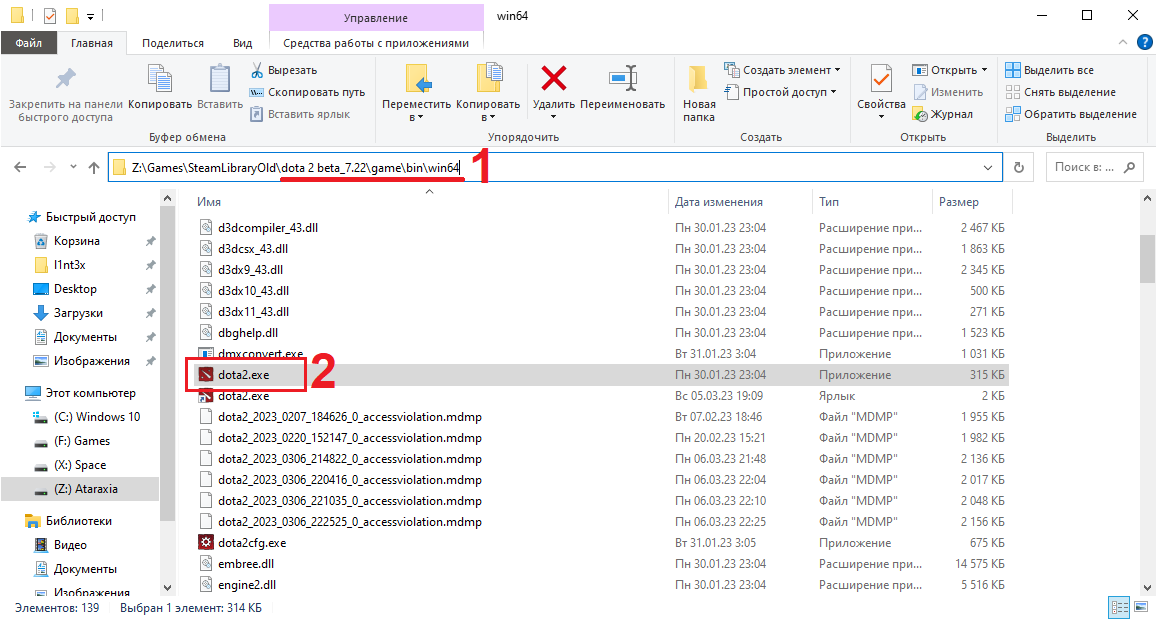
Task: Click the Pin to Quick Access icon
Action: 66,80
